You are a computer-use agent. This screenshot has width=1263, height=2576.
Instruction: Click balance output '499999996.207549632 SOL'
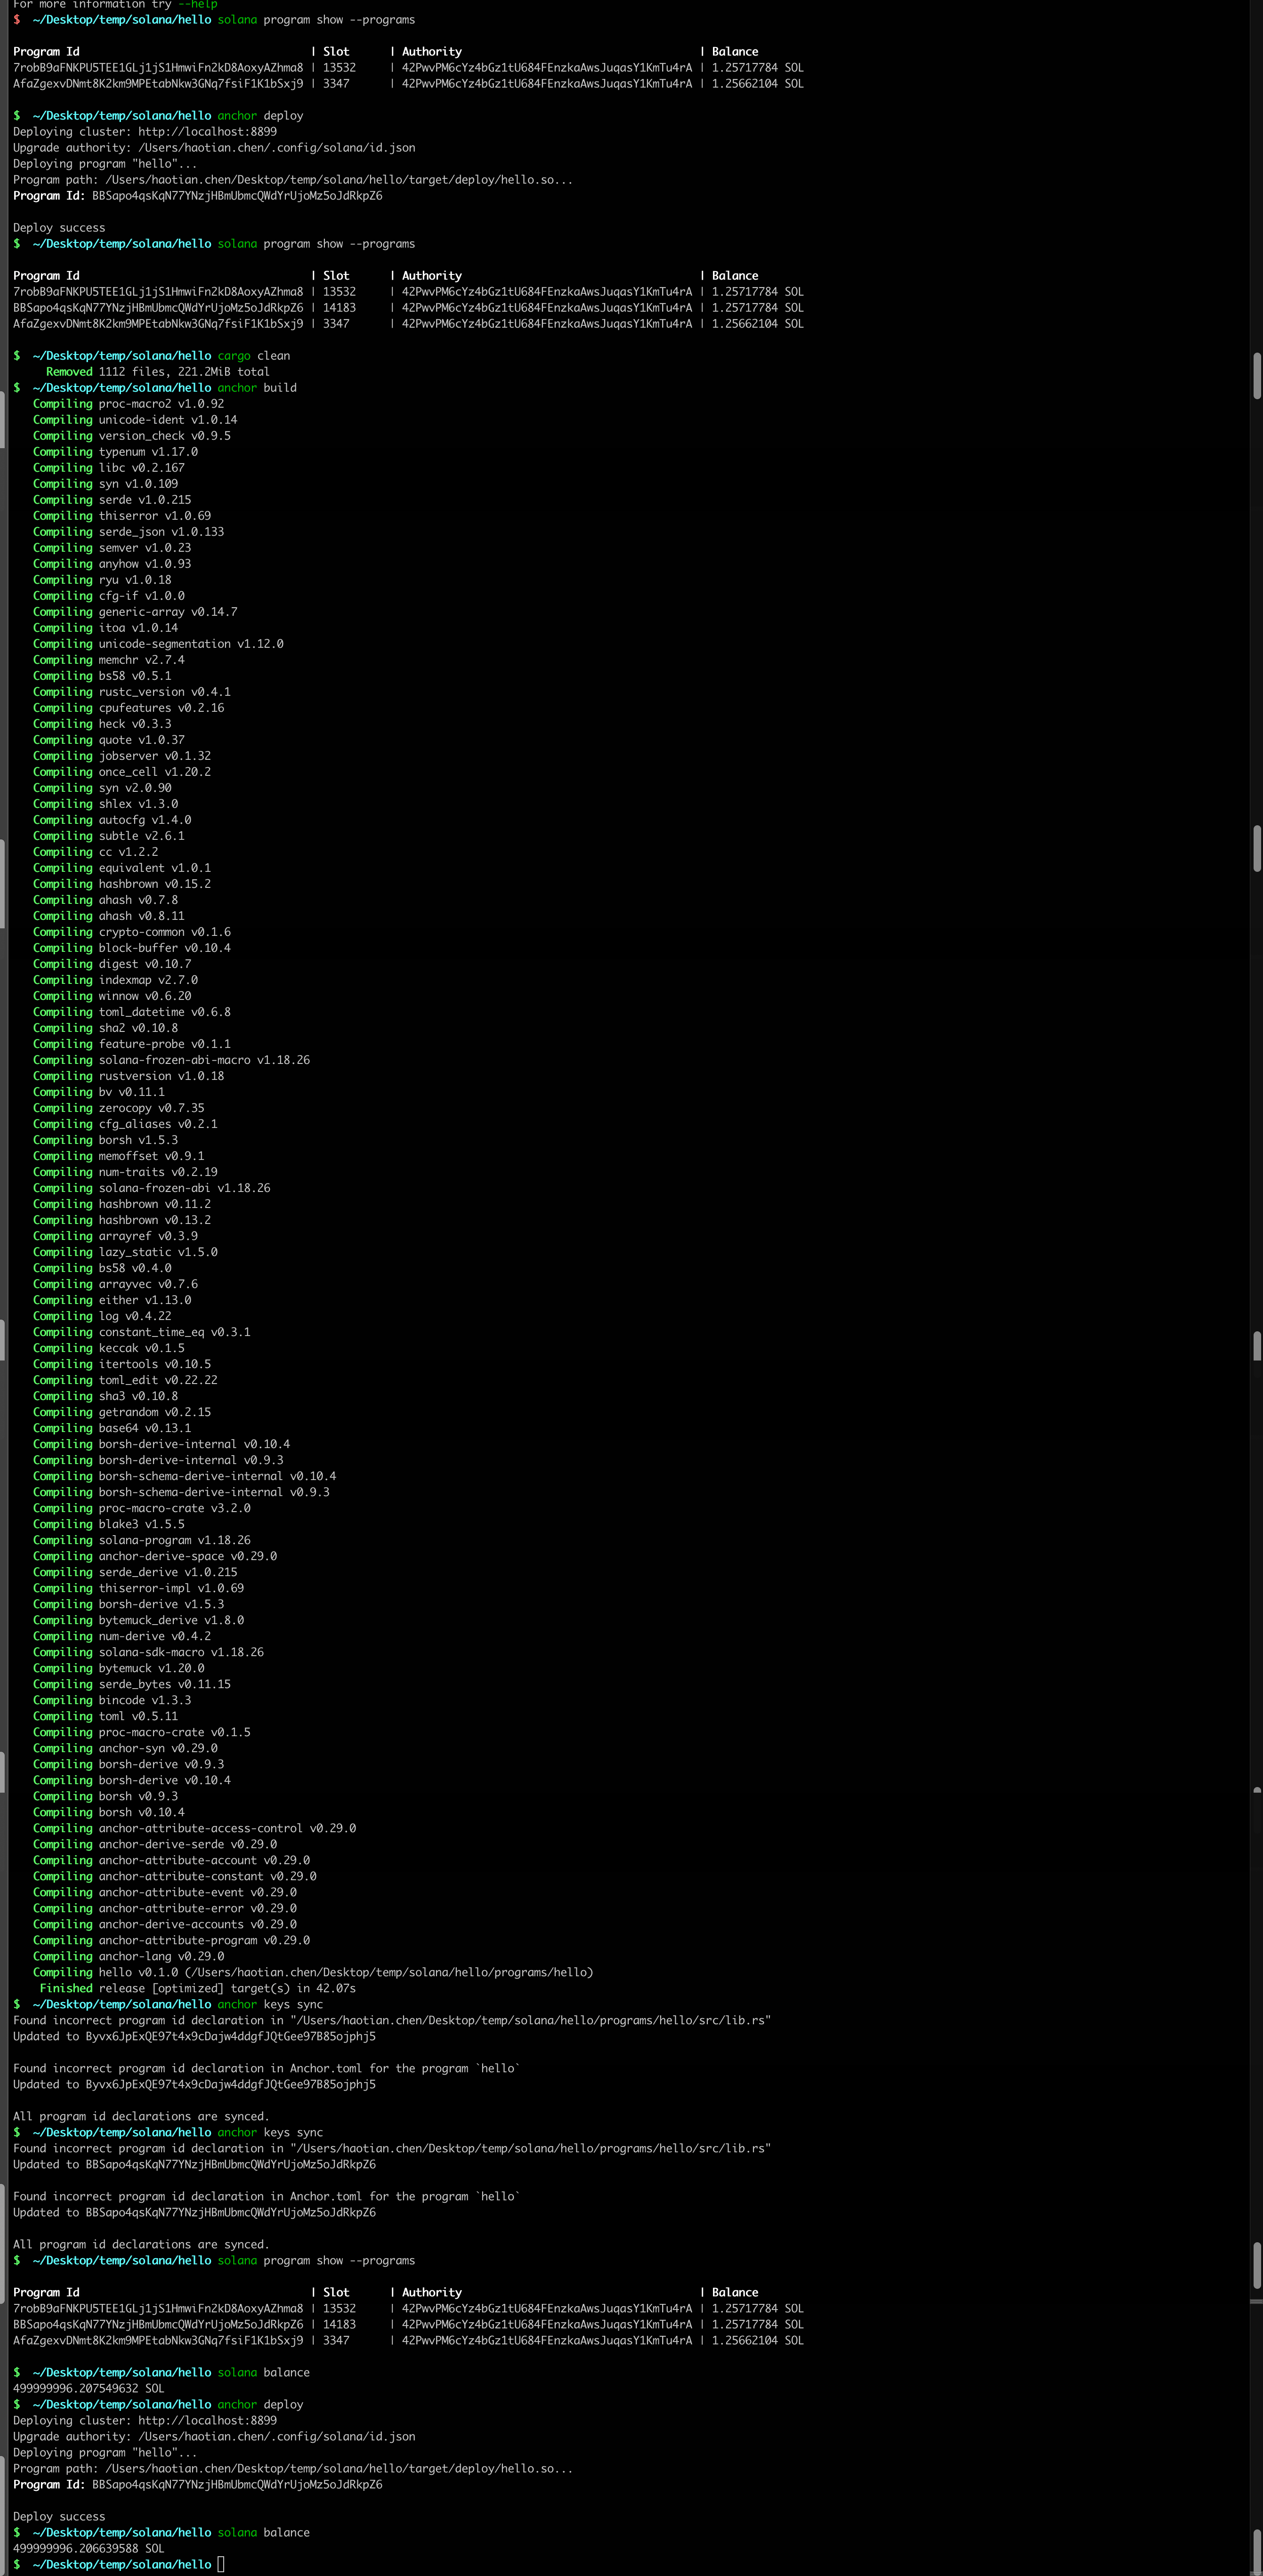click(88, 2388)
